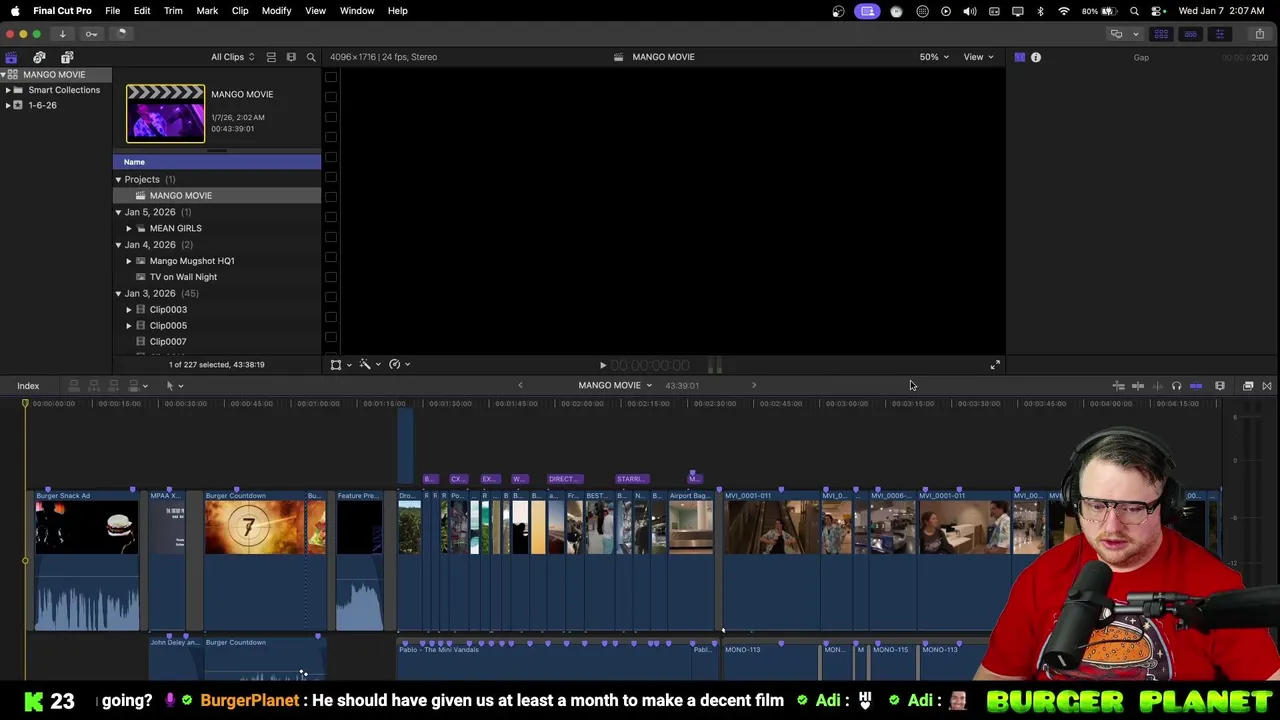Open the Window menu
This screenshot has height=720, width=1280.
point(357,11)
